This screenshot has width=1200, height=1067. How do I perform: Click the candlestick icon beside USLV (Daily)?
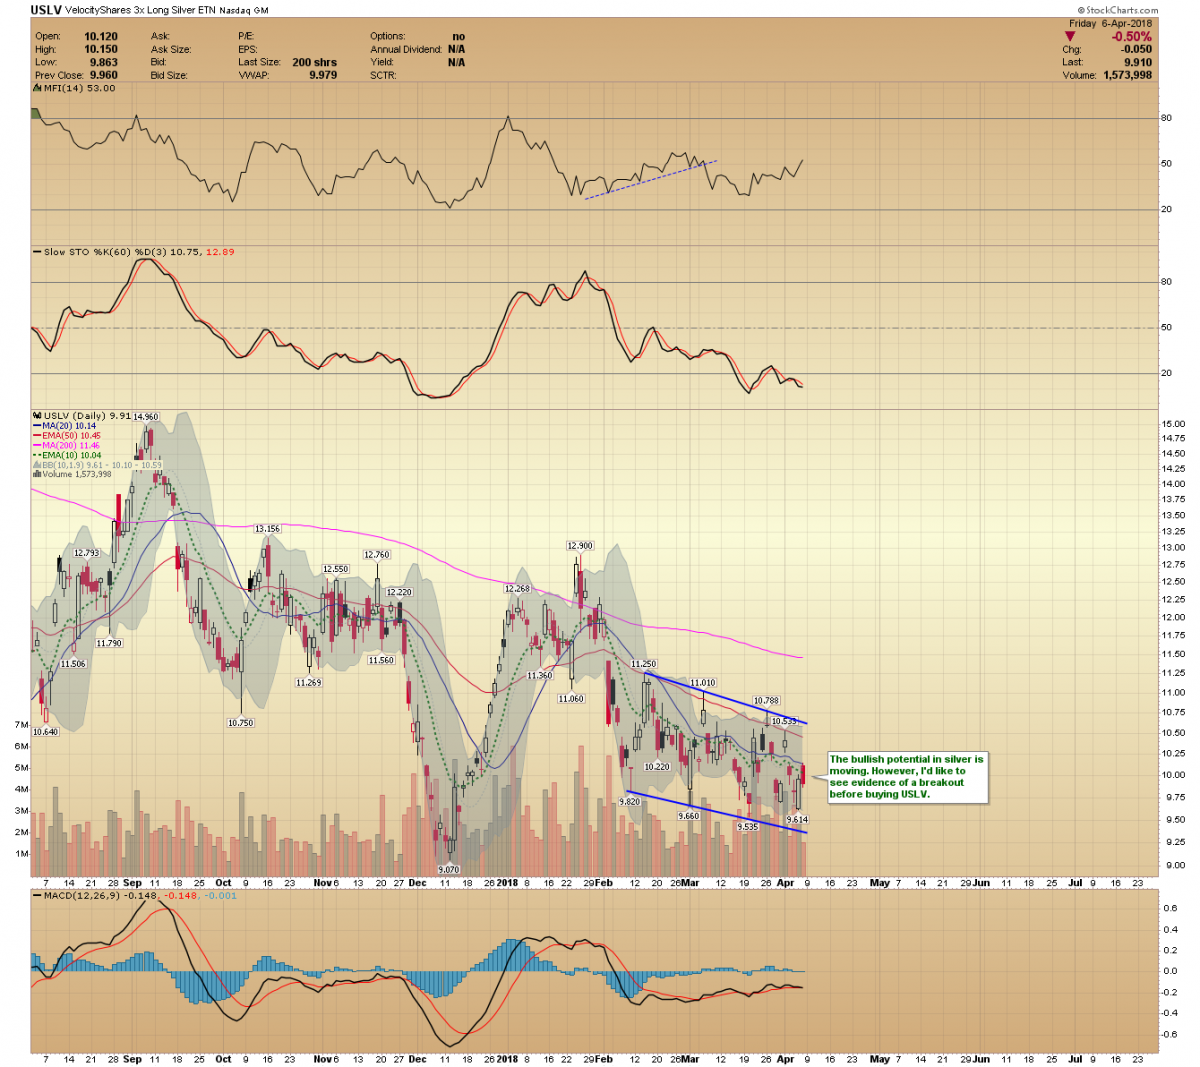click(37, 415)
